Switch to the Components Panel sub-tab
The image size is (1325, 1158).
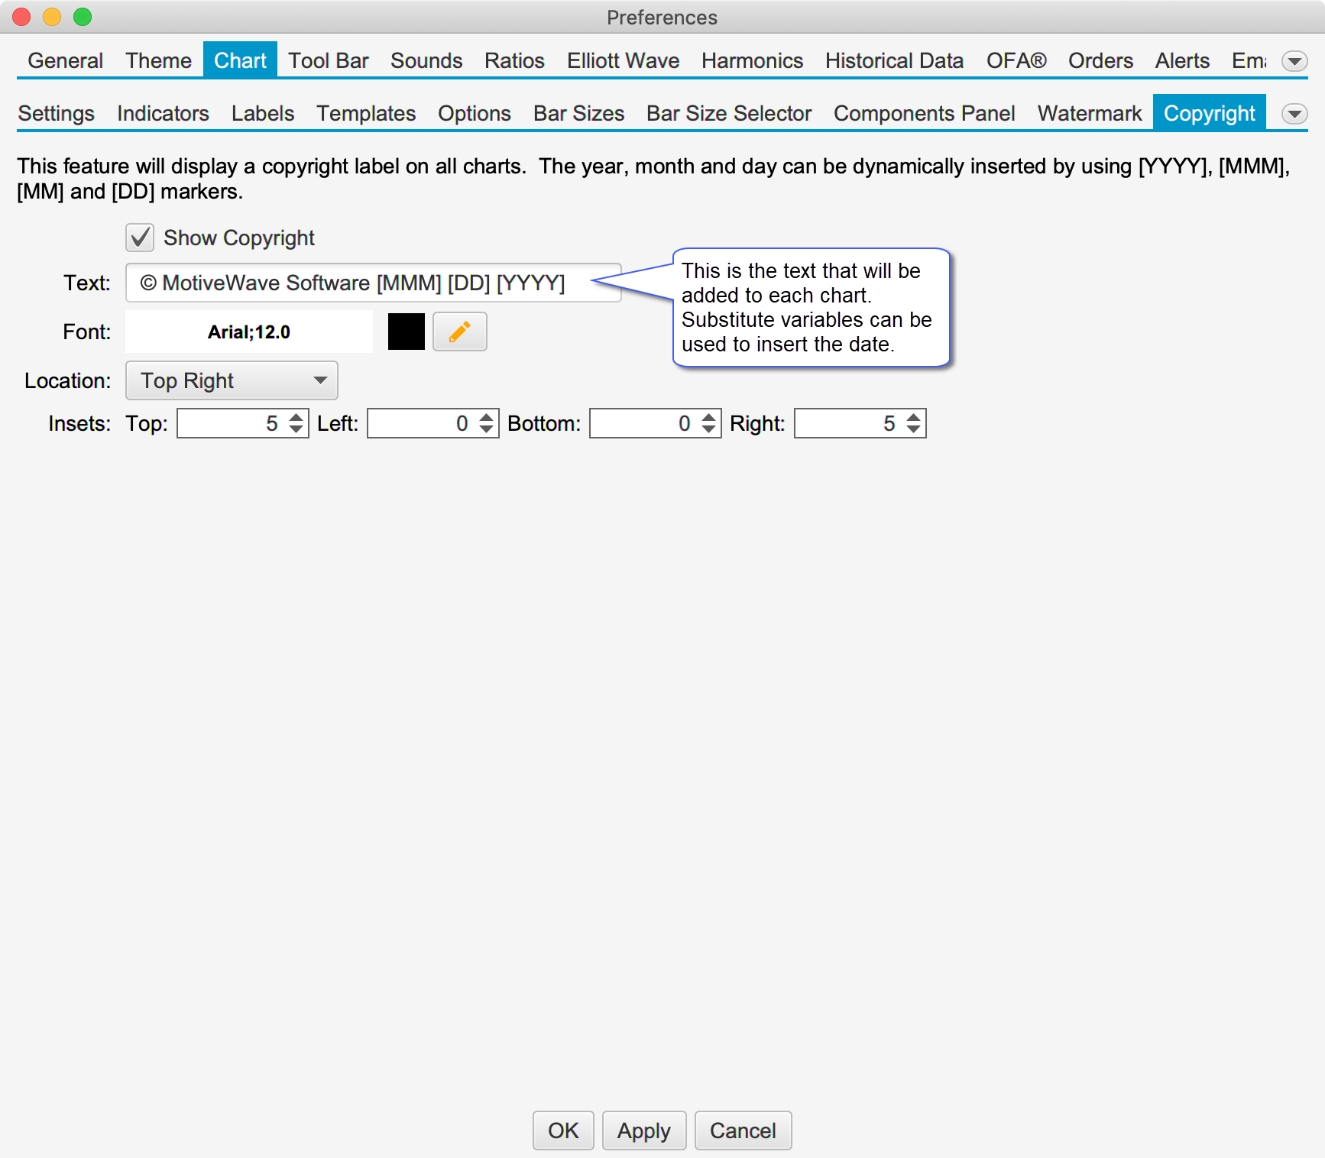click(x=924, y=114)
